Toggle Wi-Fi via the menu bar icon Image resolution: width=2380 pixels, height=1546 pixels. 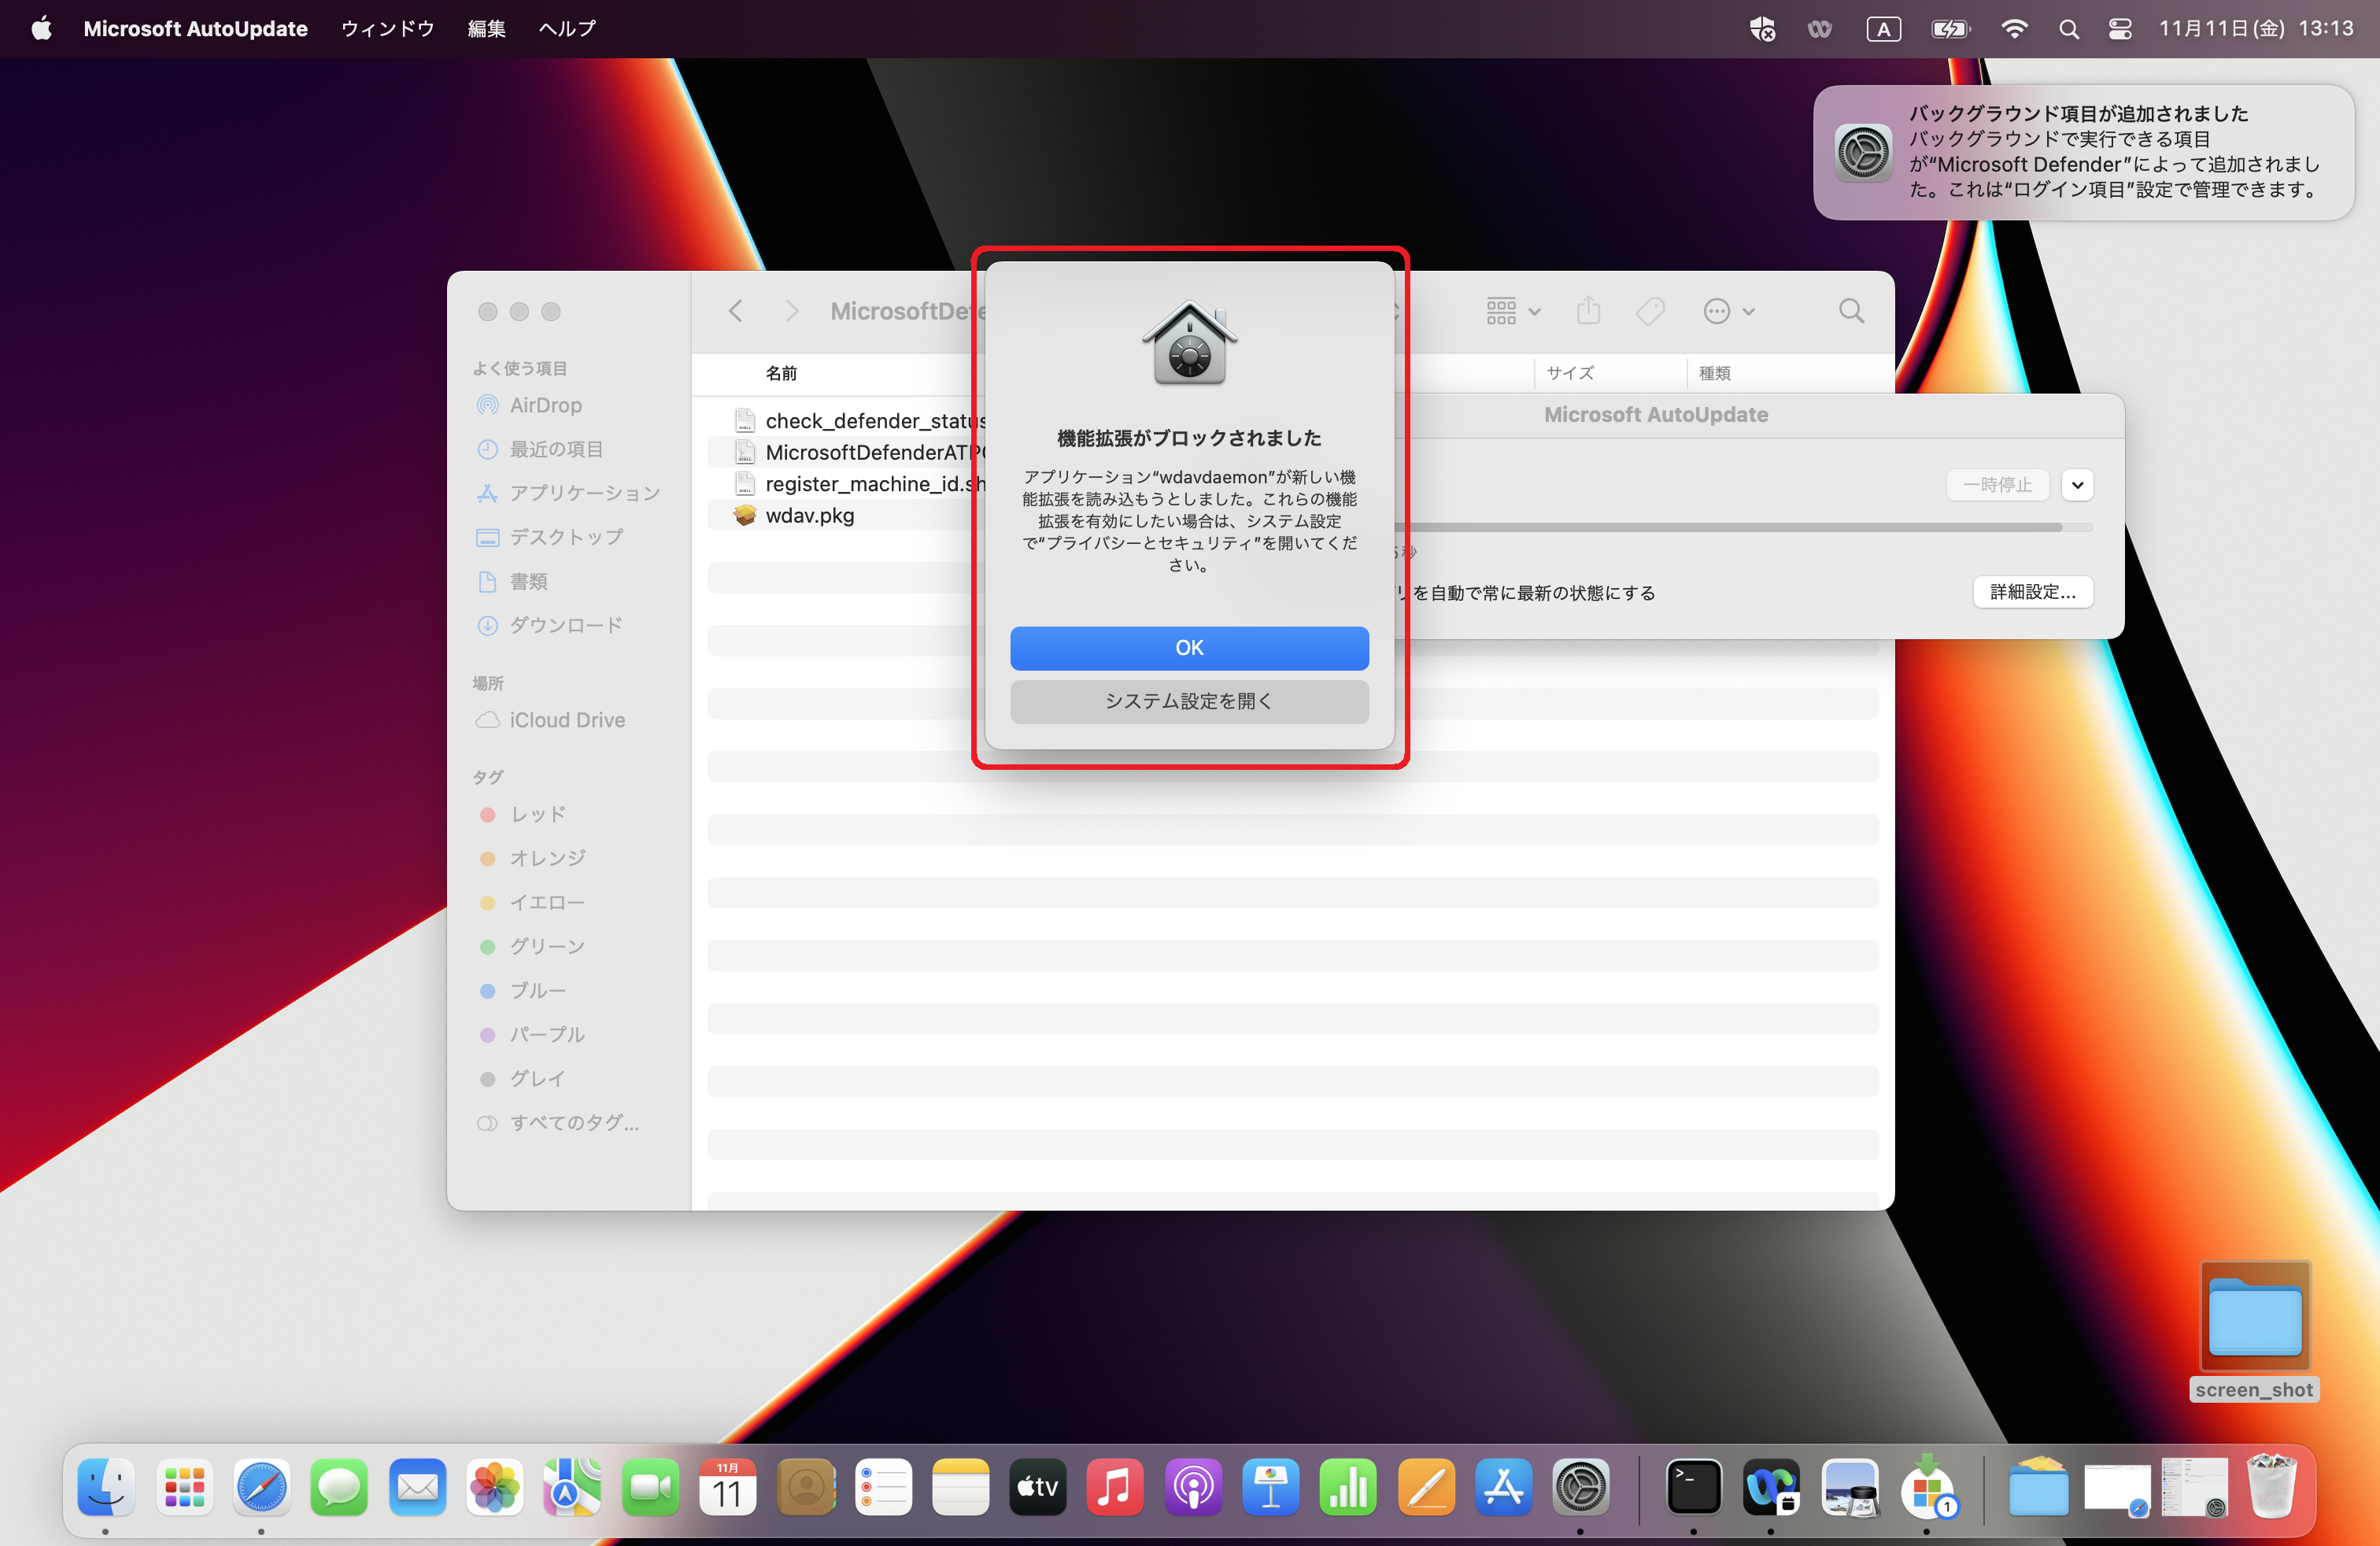(x=2014, y=29)
